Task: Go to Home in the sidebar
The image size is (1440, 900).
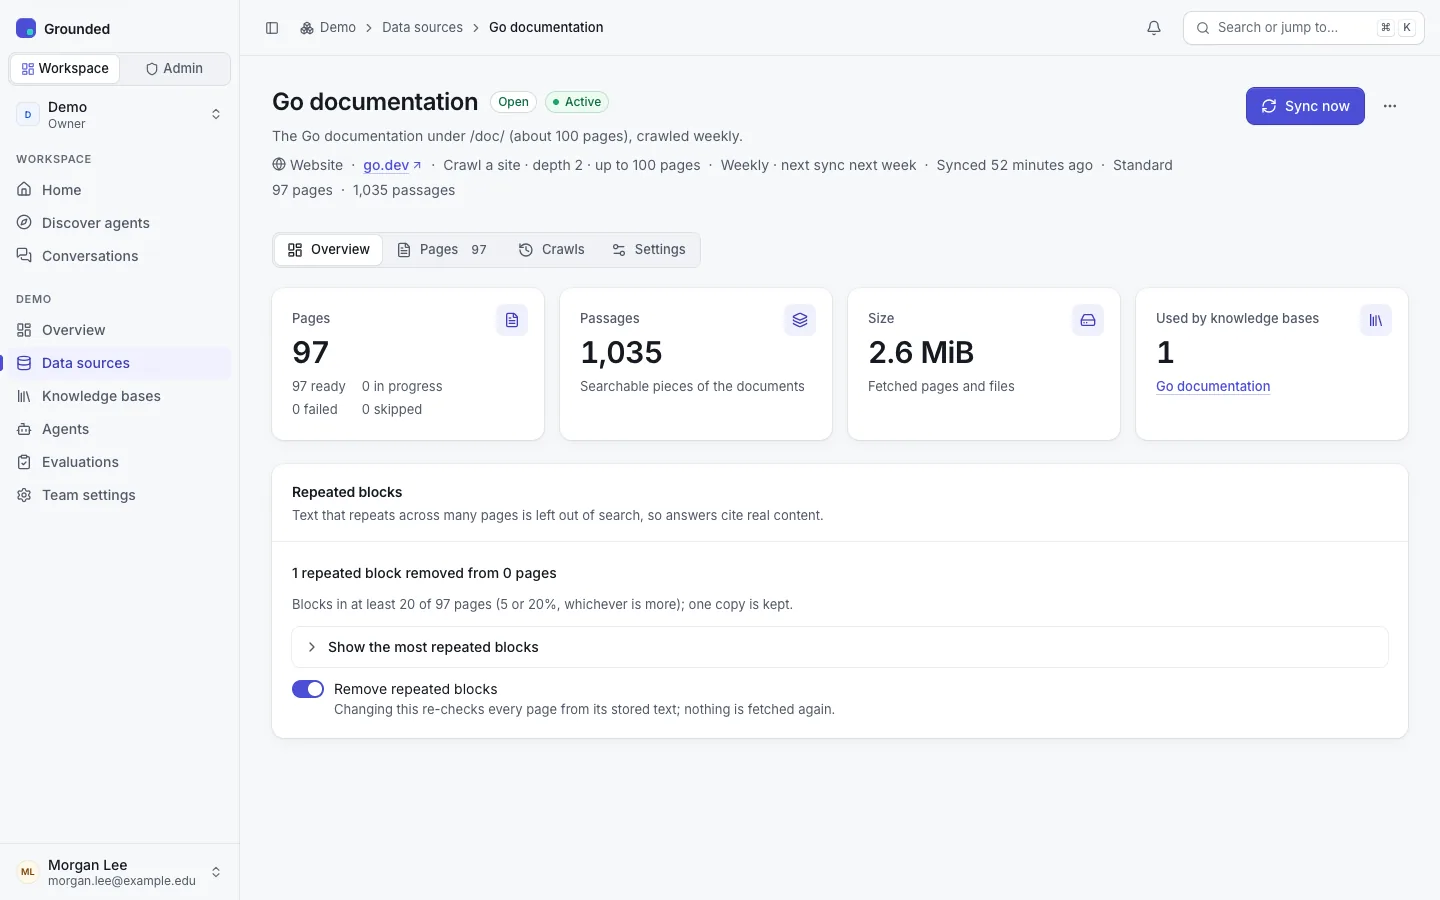Action: [x=120, y=190]
